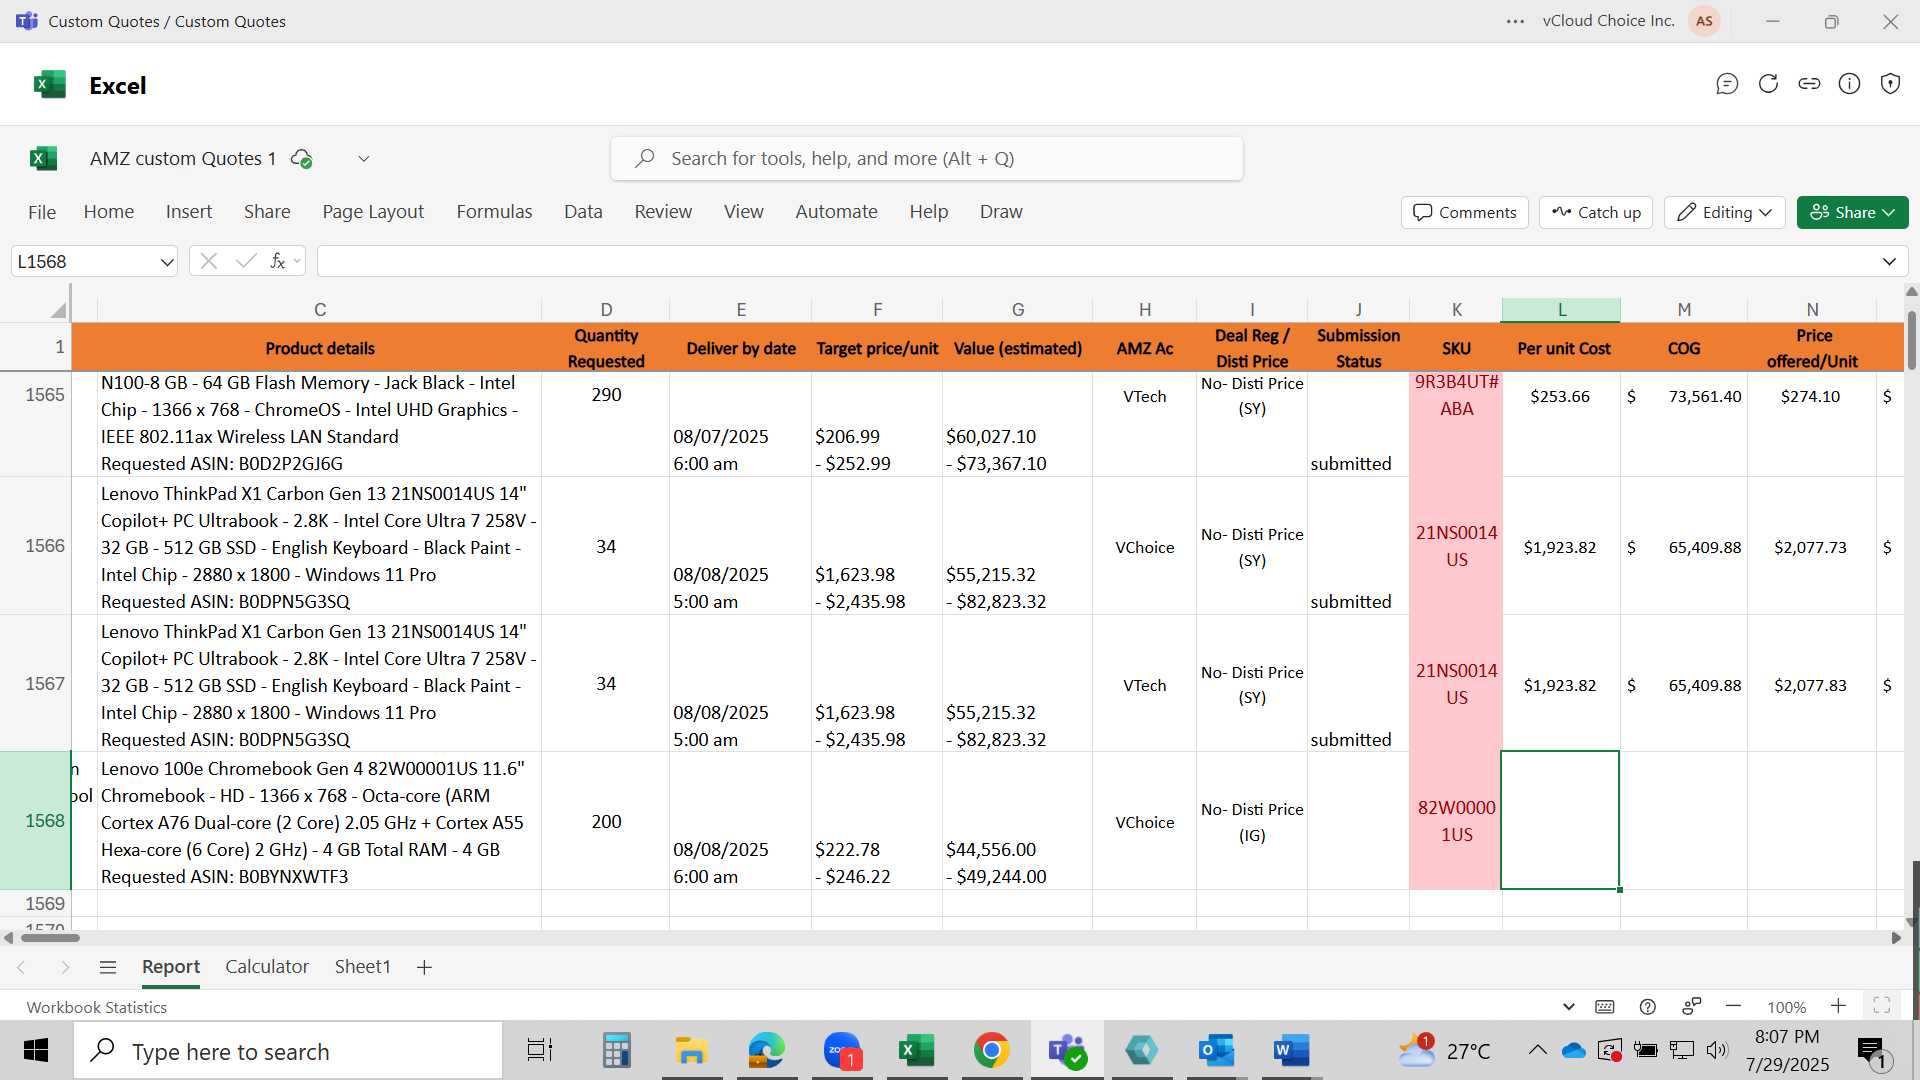This screenshot has height=1080, width=1920.
Task: Open the insert function fx button
Action: pyautogui.click(x=277, y=261)
